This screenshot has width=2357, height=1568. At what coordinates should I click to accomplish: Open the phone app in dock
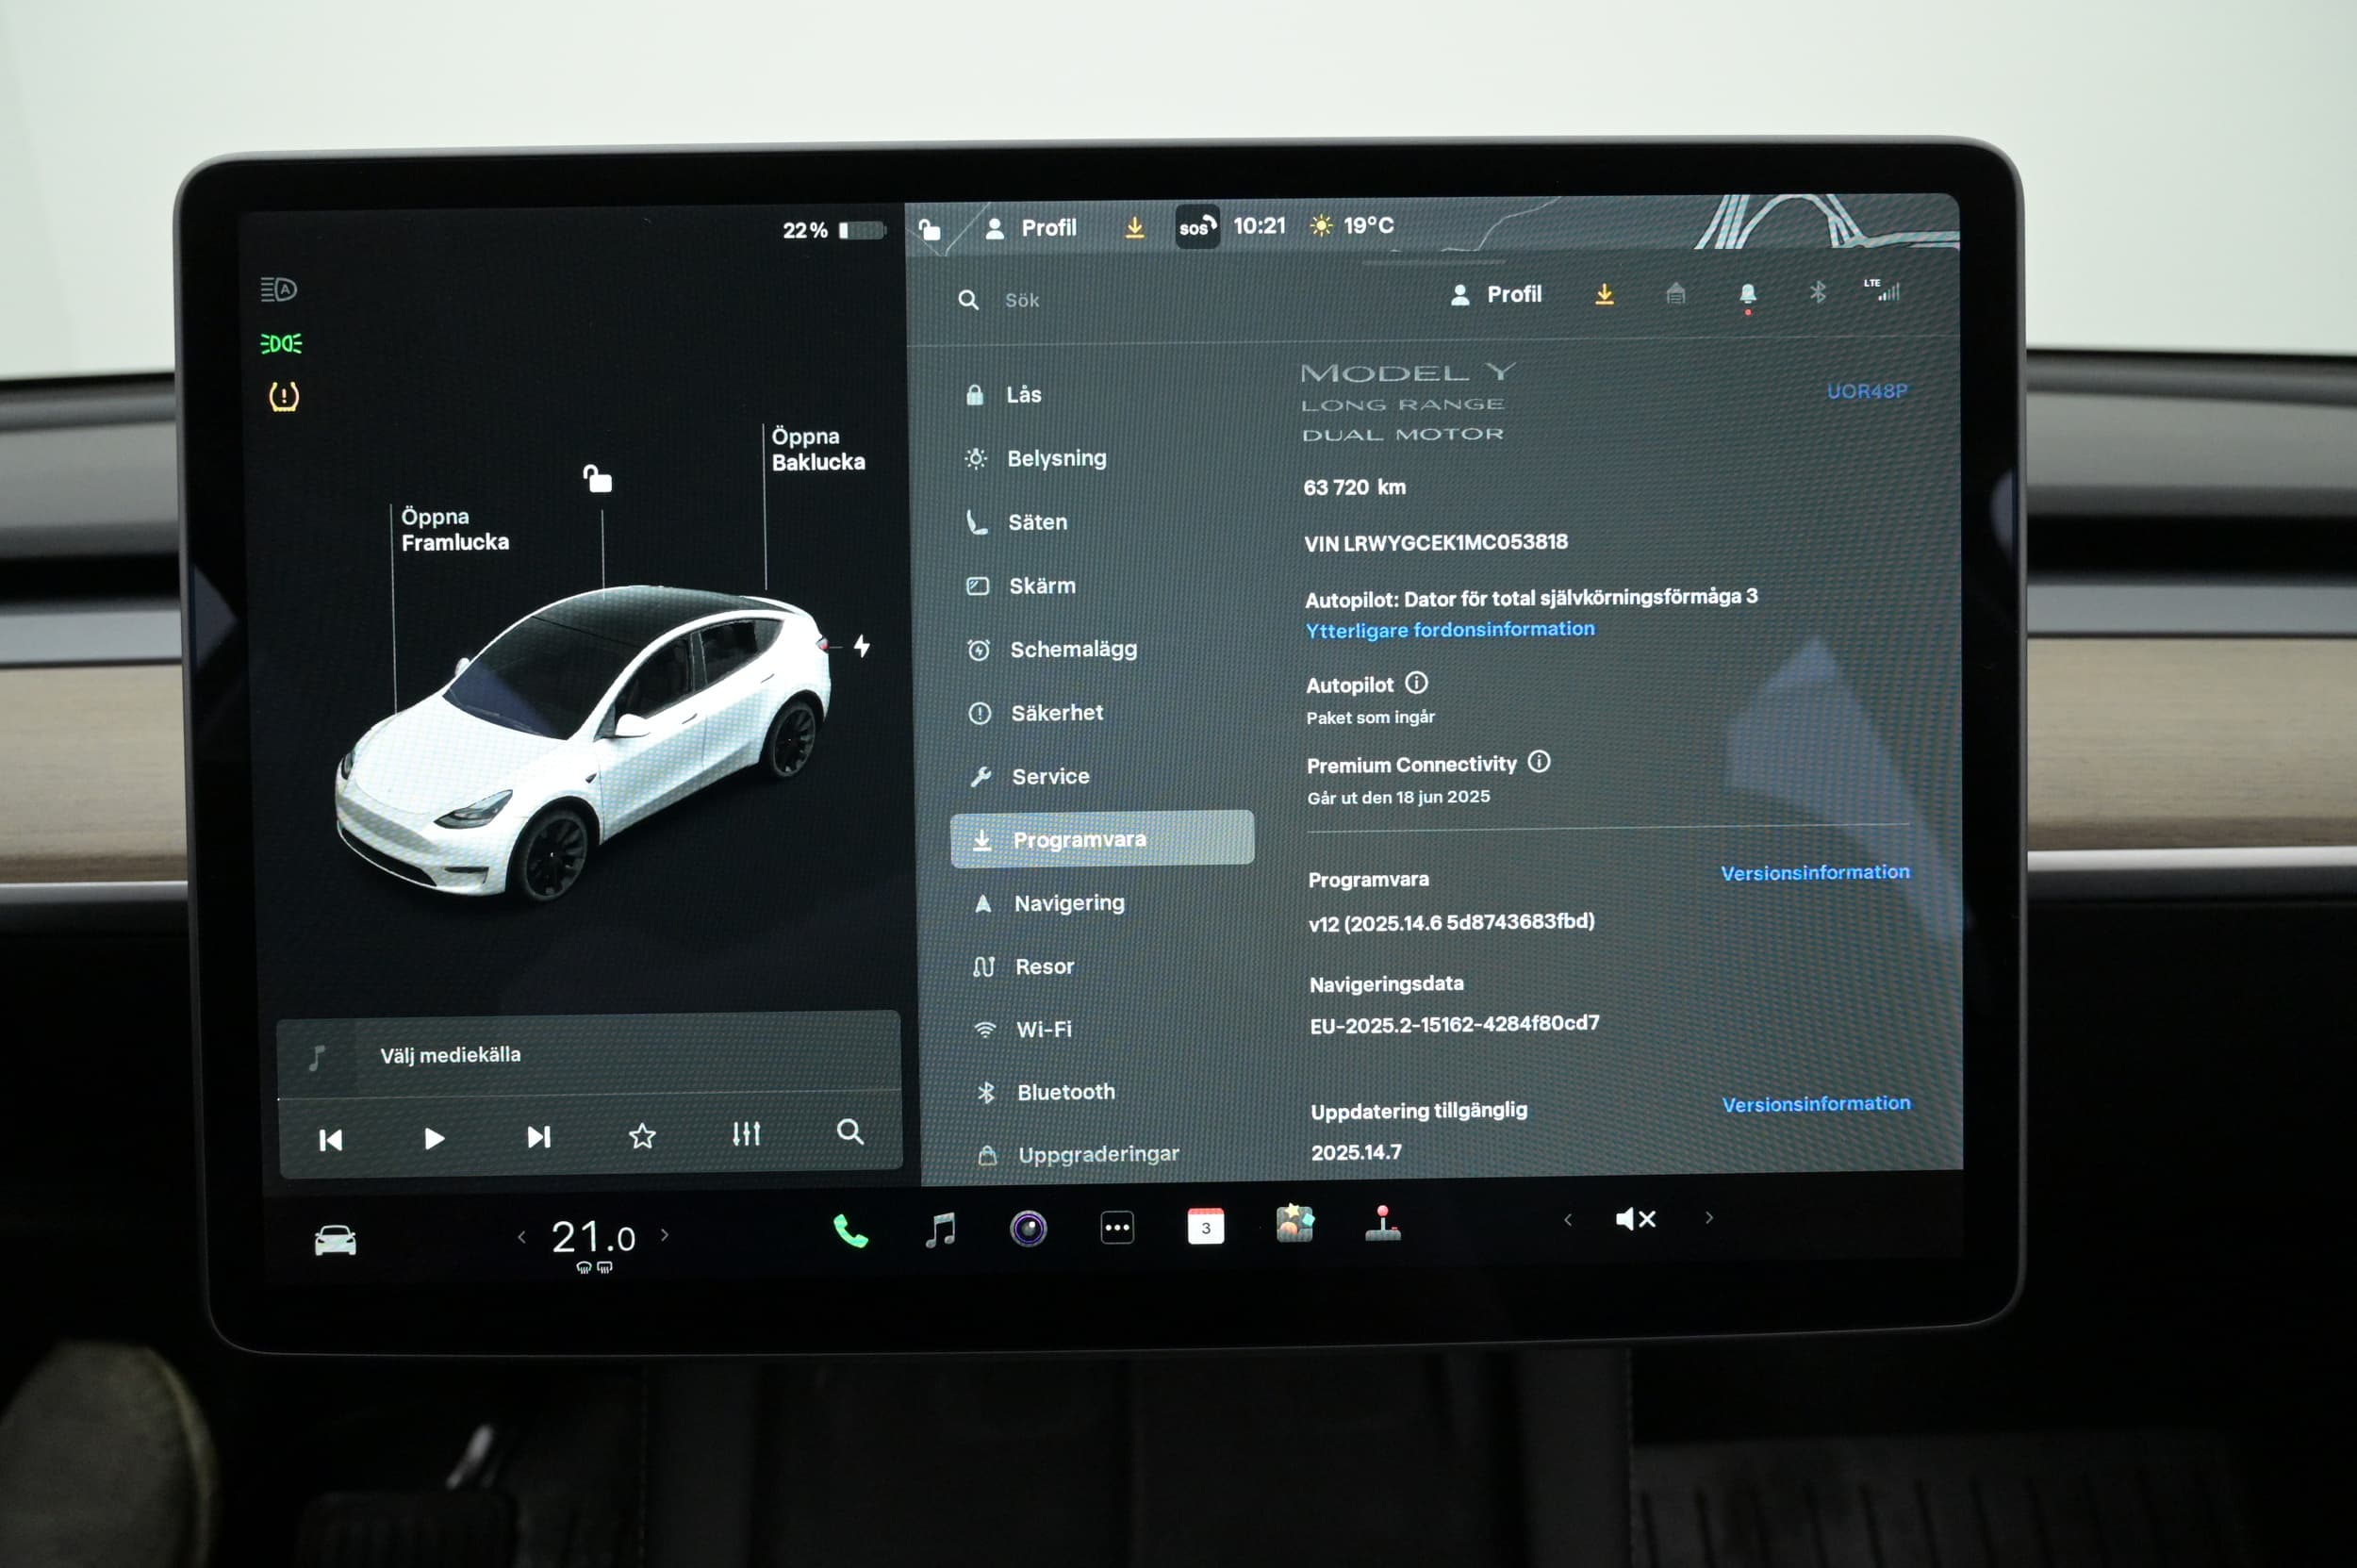[850, 1231]
